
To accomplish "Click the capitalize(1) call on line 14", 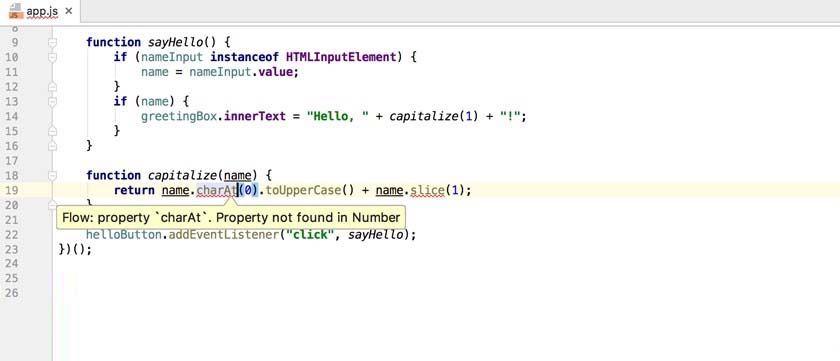I will 433,116.
